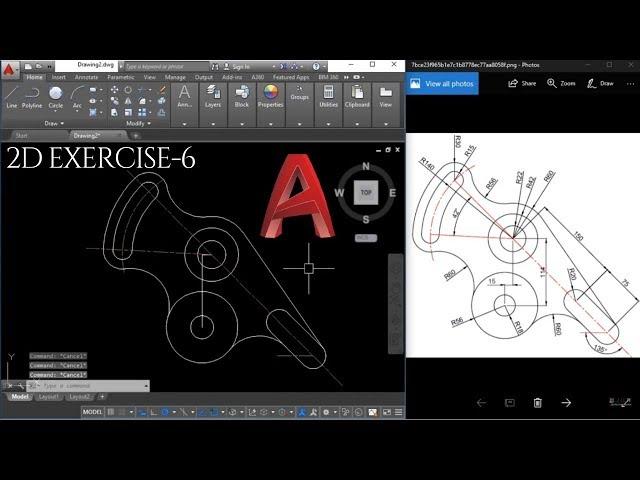This screenshot has width=640, height=480.
Task: Select the Explode tool
Action: coord(162,101)
